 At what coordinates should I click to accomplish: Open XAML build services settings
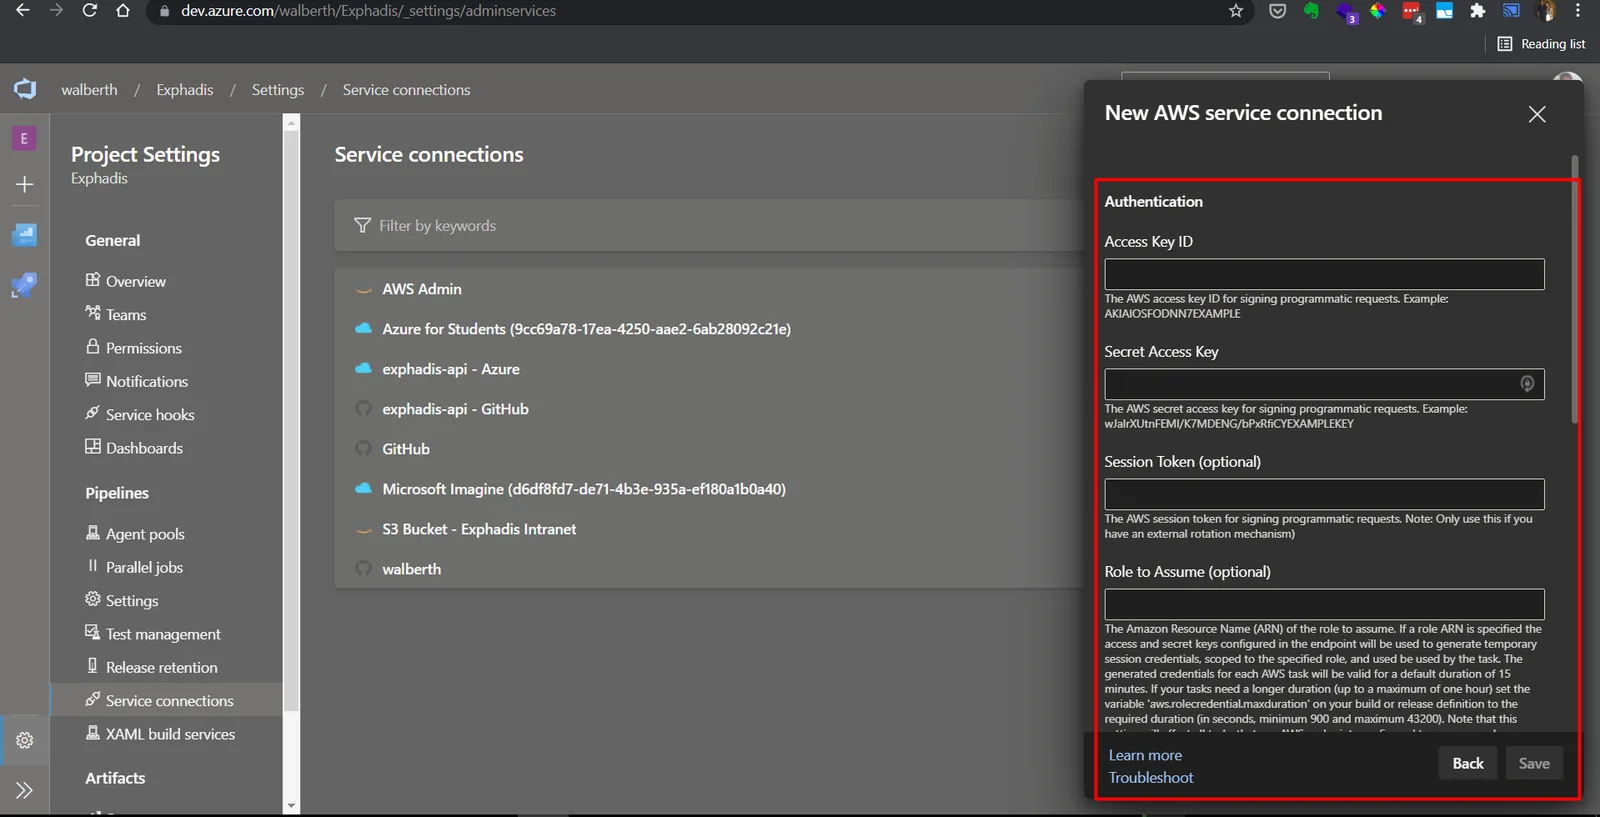170,734
